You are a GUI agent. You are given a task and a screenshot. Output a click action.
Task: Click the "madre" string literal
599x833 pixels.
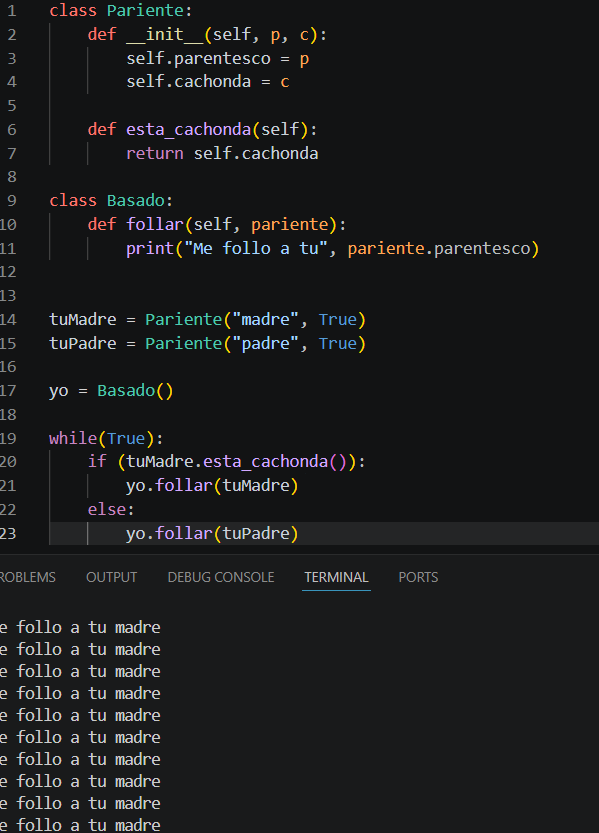(266, 319)
